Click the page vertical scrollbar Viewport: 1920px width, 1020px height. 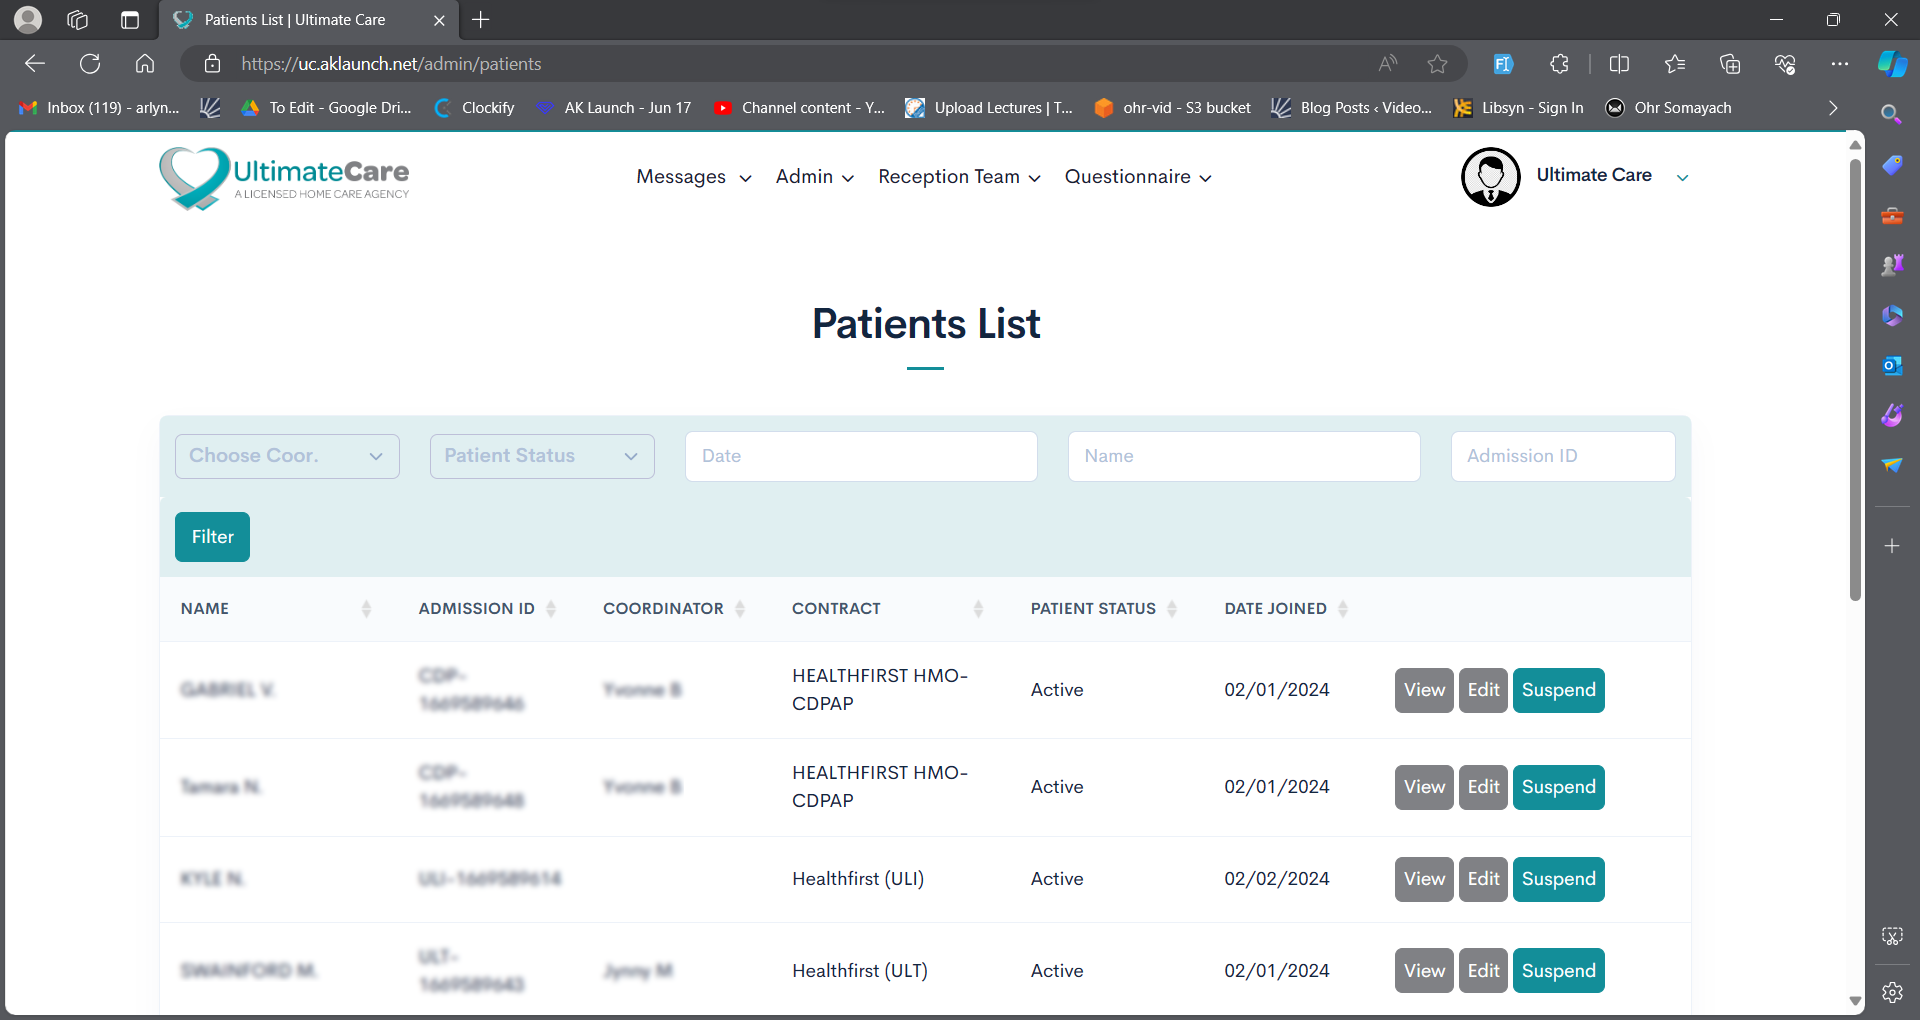[1855, 380]
